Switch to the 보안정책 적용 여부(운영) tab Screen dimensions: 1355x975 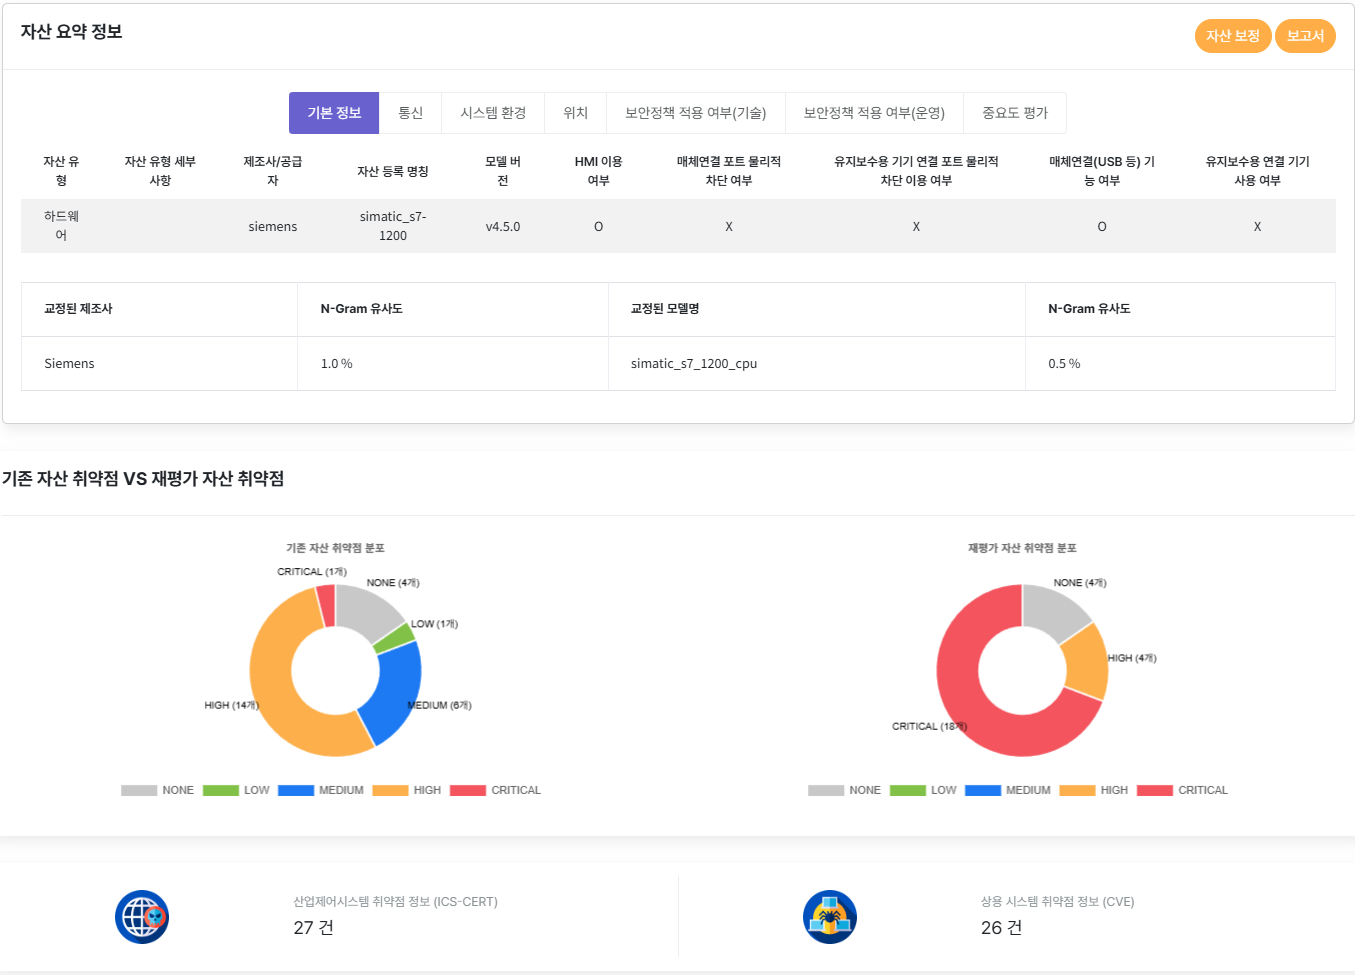pyautogui.click(x=874, y=113)
